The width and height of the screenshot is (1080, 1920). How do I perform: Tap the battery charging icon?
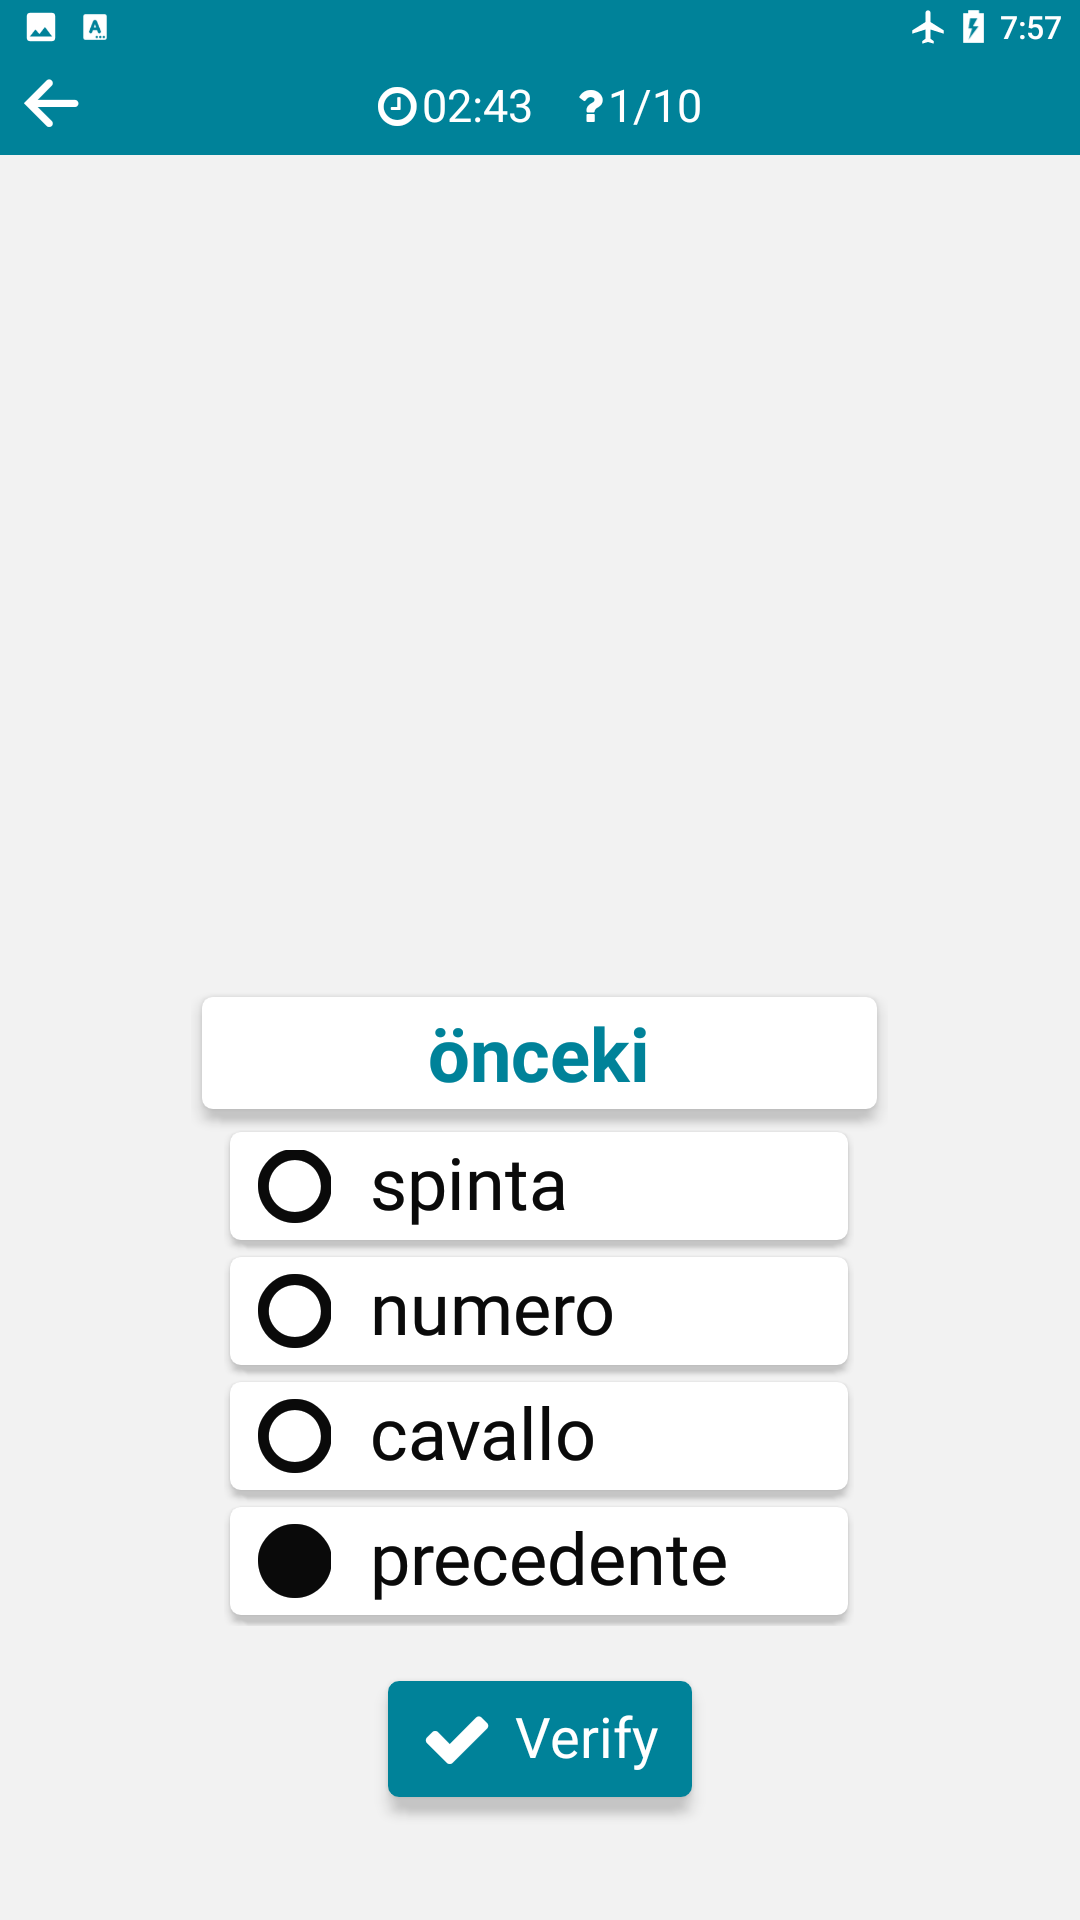coord(973,27)
